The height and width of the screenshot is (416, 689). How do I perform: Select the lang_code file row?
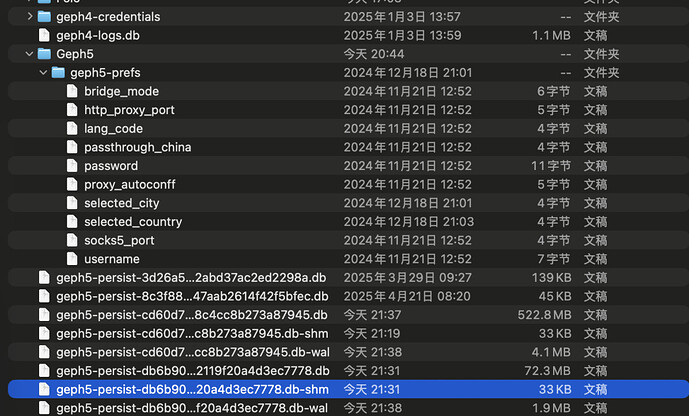click(113, 129)
